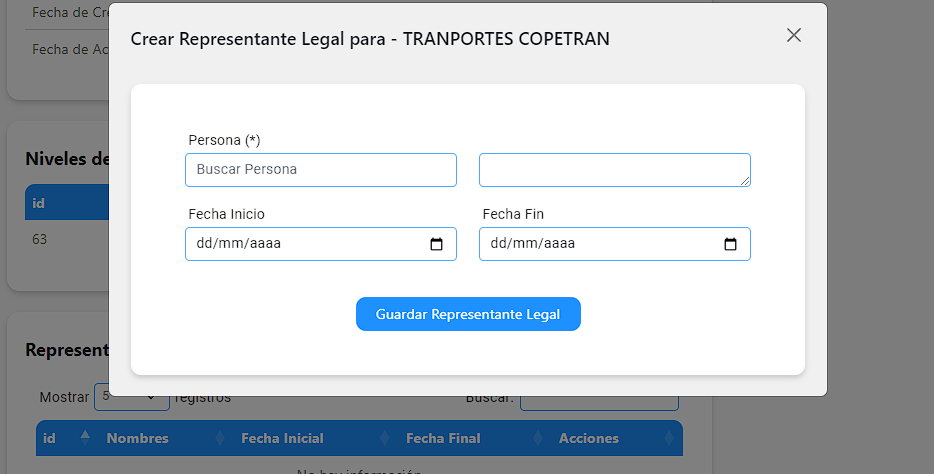934x474 pixels.
Task: Sort table by id column
Action: [65, 438]
